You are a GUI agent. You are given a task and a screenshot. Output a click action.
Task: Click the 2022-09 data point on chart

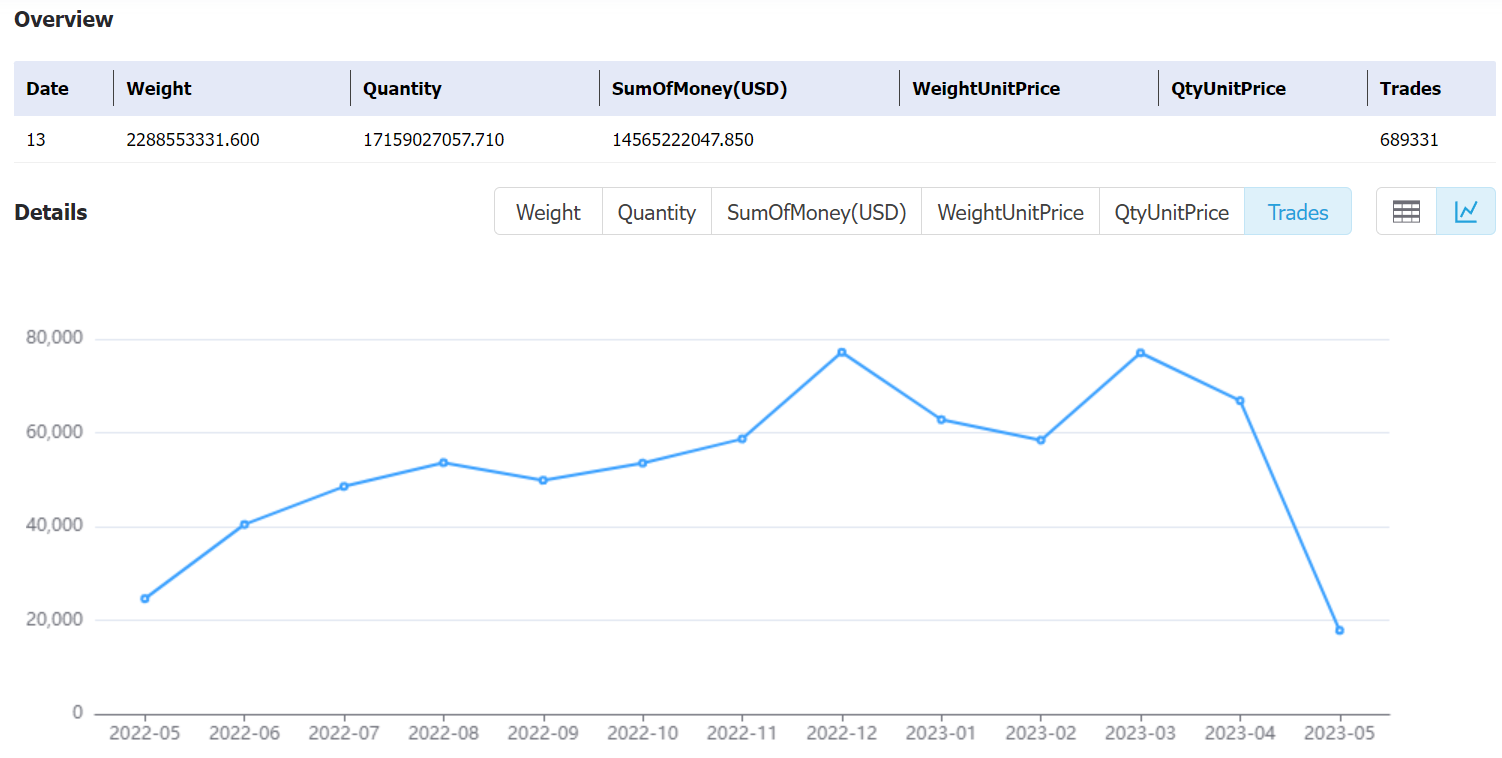[543, 480]
